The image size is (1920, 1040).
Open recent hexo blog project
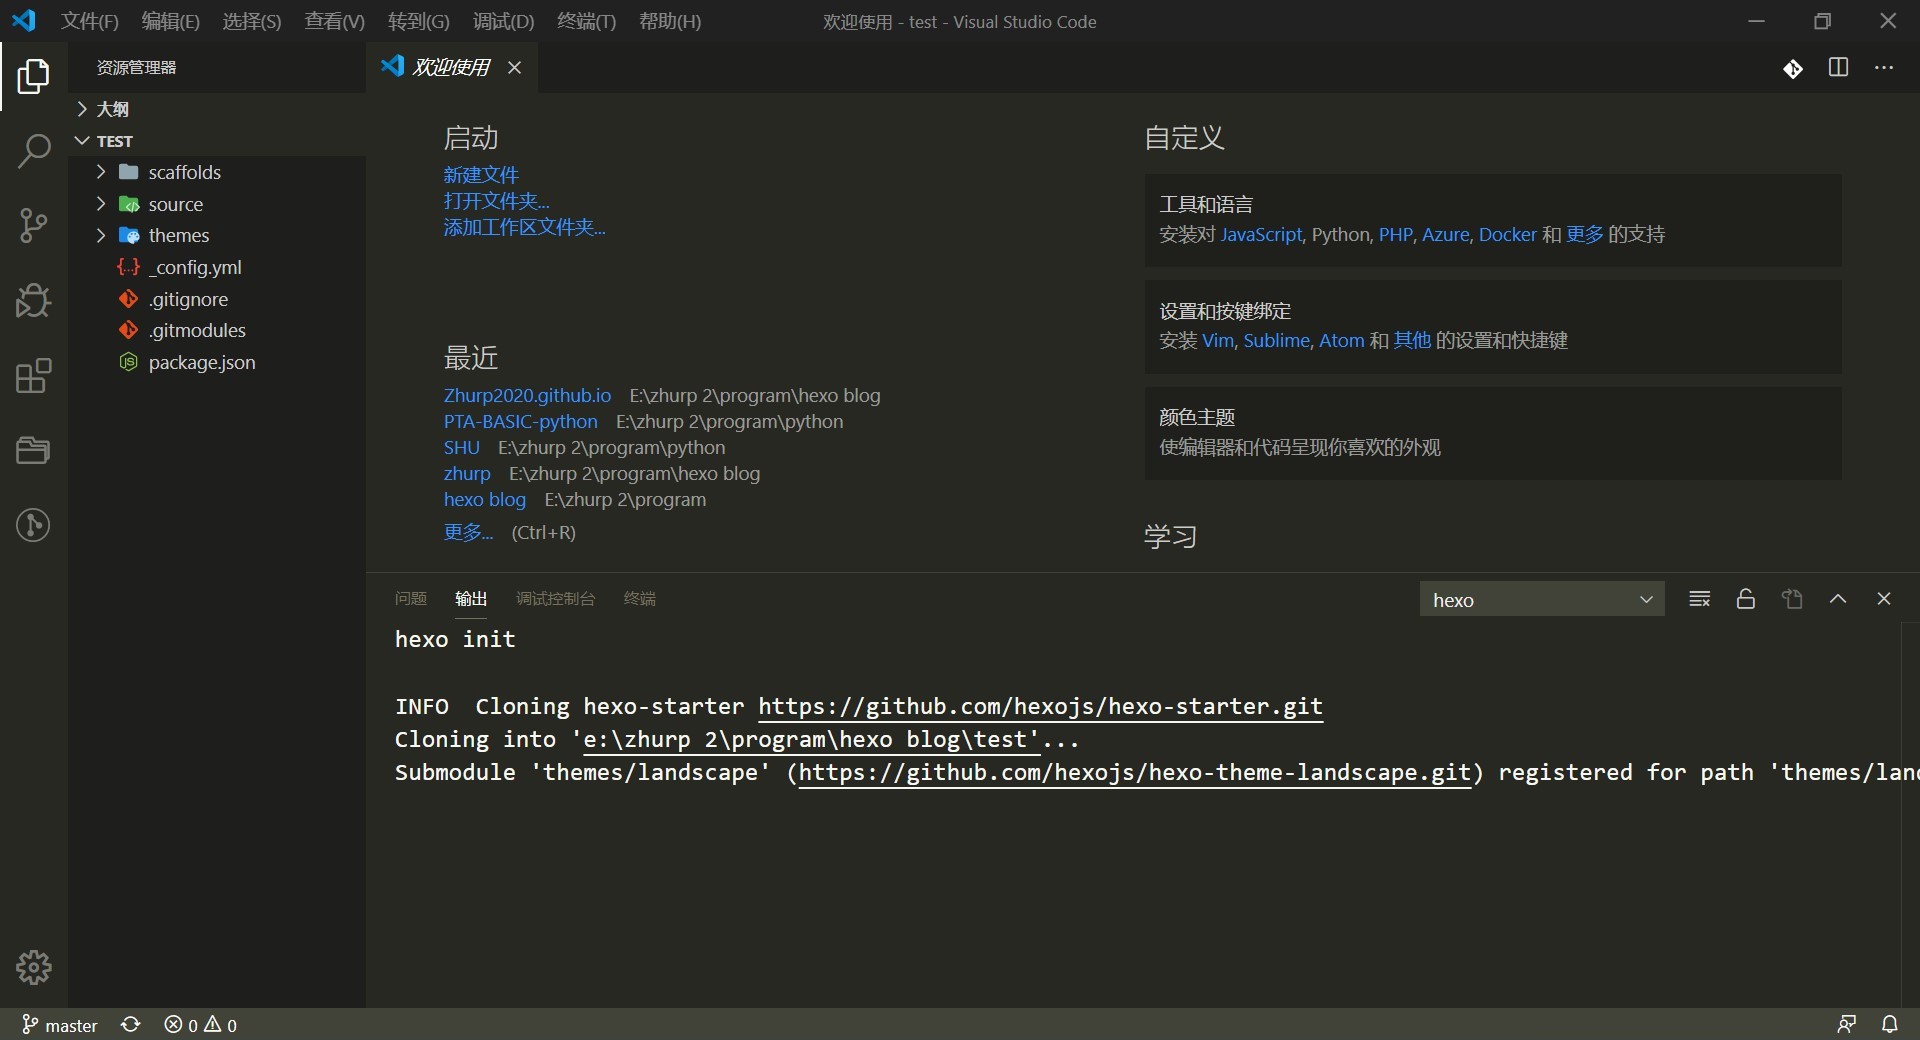point(485,500)
